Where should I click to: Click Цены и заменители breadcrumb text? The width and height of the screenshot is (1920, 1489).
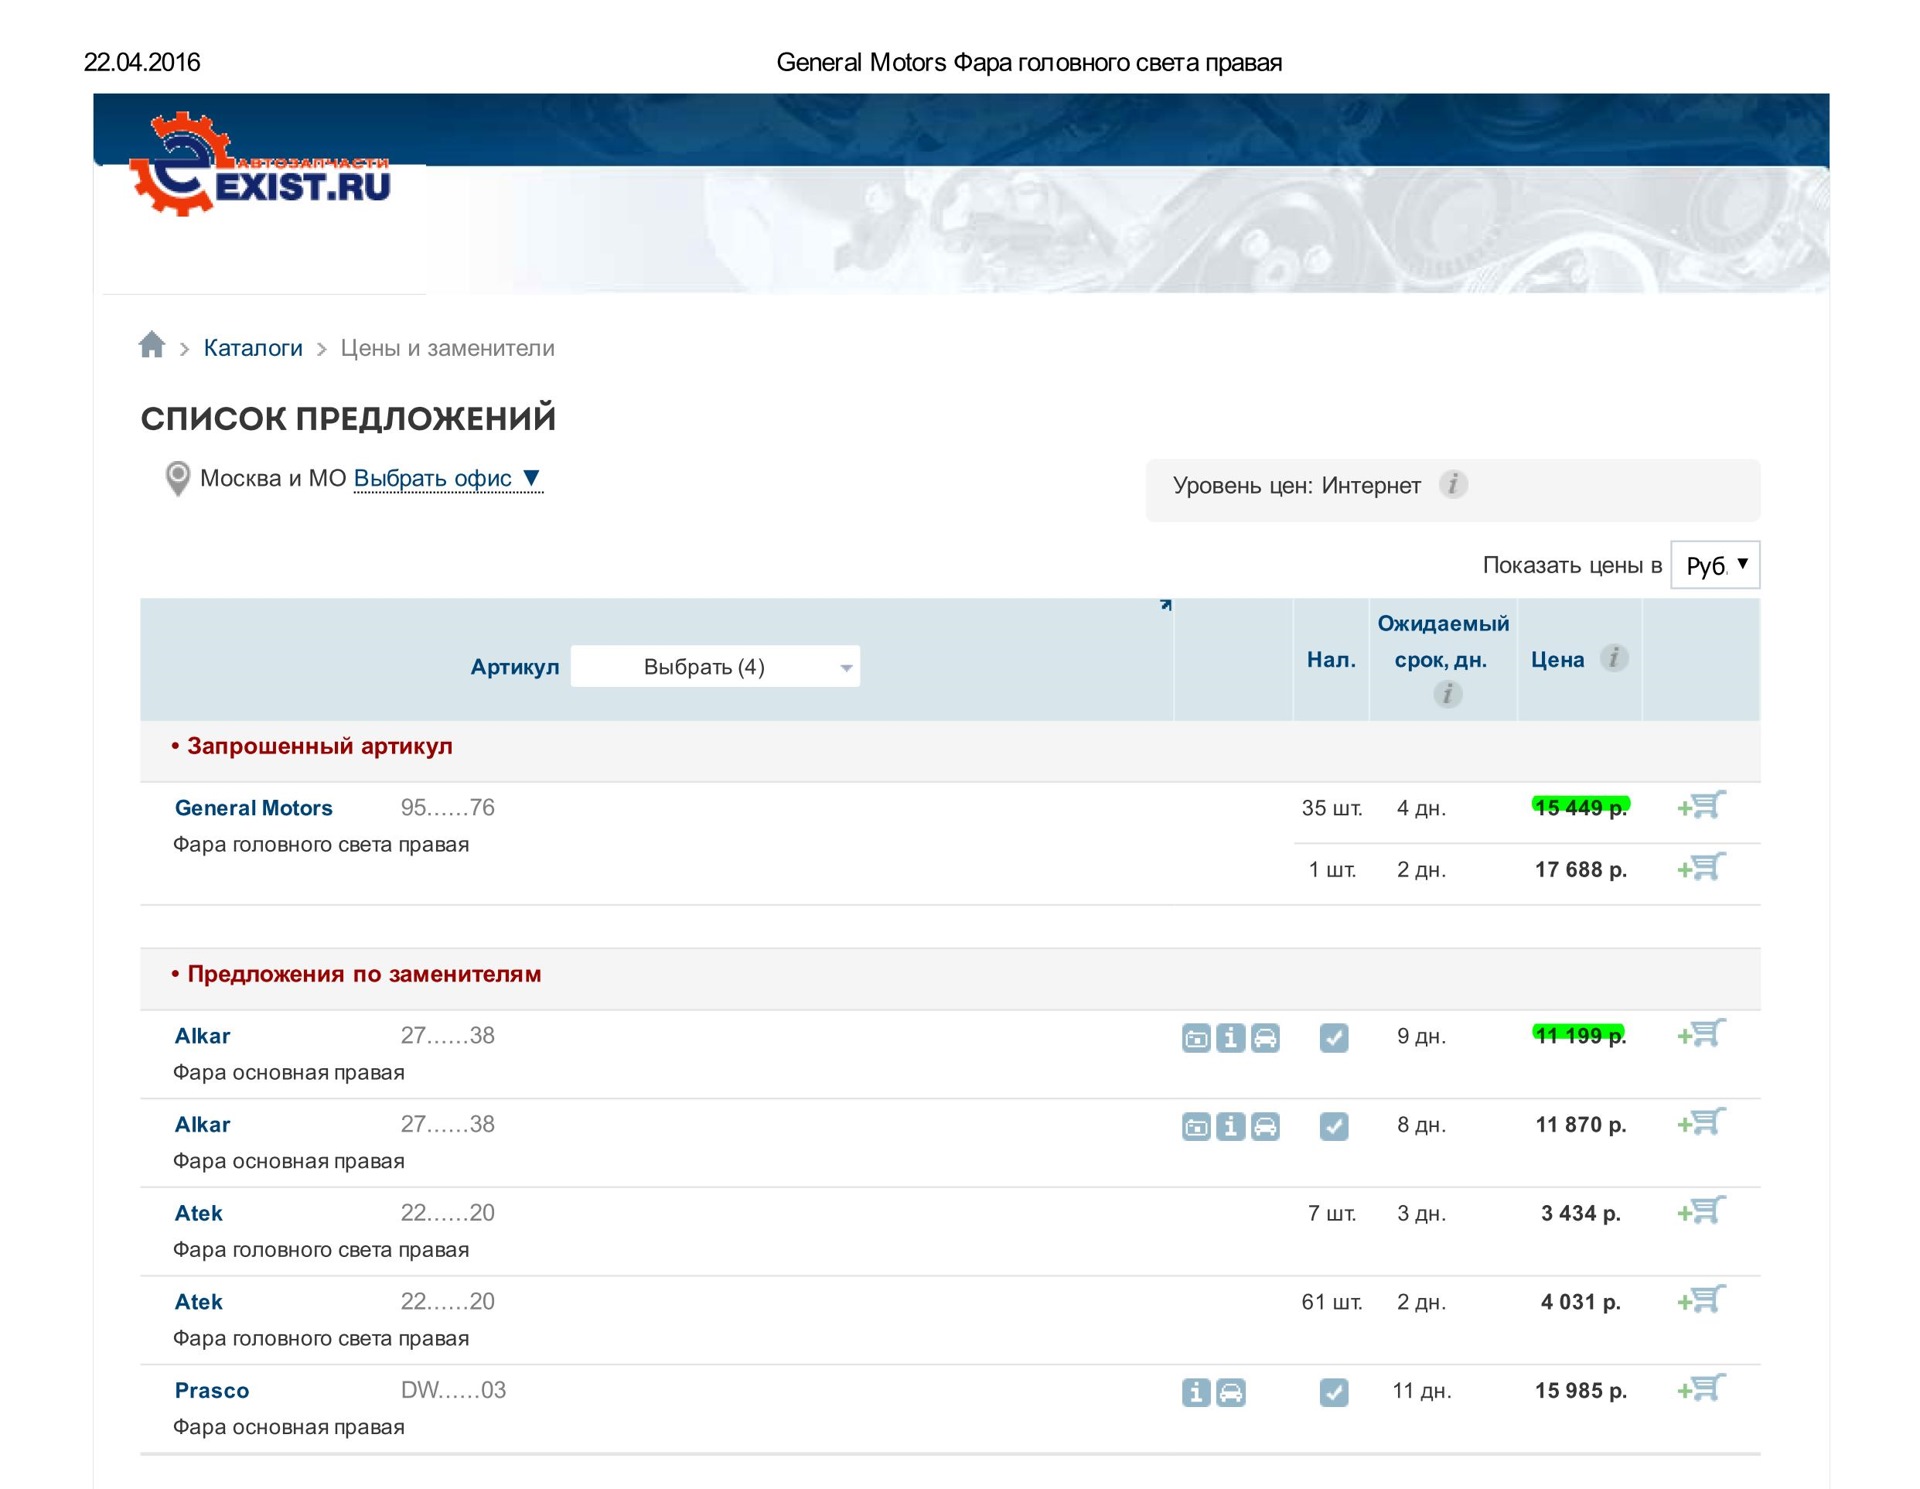tap(447, 348)
